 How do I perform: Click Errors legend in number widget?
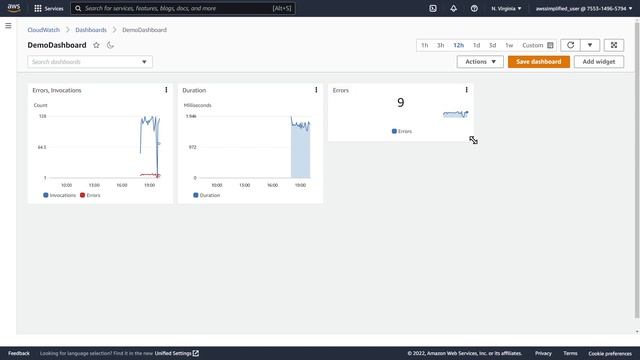(402, 131)
